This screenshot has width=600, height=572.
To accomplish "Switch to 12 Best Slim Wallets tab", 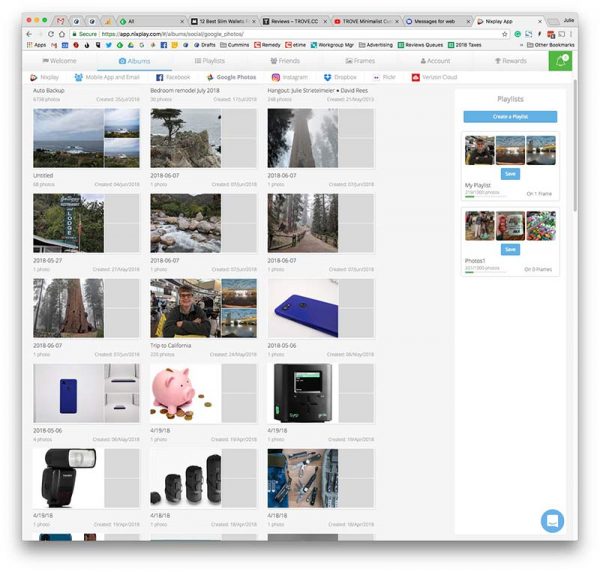I will (224, 21).
